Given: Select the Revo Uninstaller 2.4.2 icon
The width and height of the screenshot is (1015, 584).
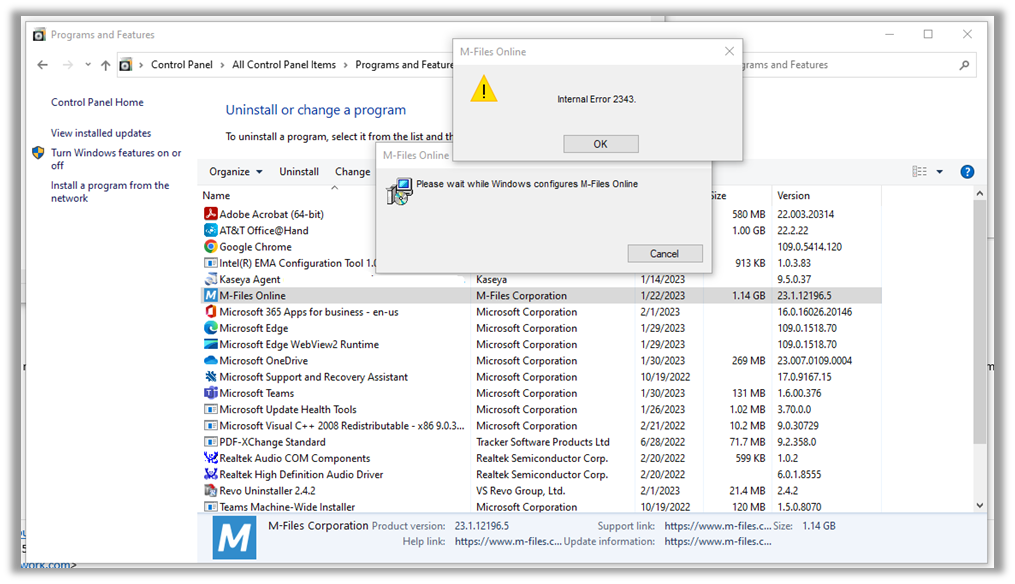Looking at the screenshot, I should (210, 491).
